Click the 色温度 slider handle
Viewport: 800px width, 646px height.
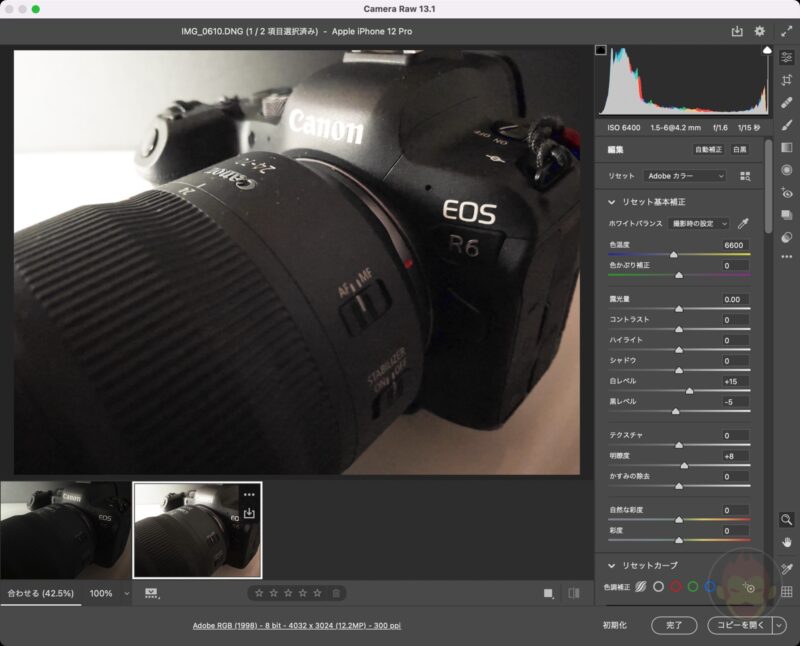click(x=673, y=255)
